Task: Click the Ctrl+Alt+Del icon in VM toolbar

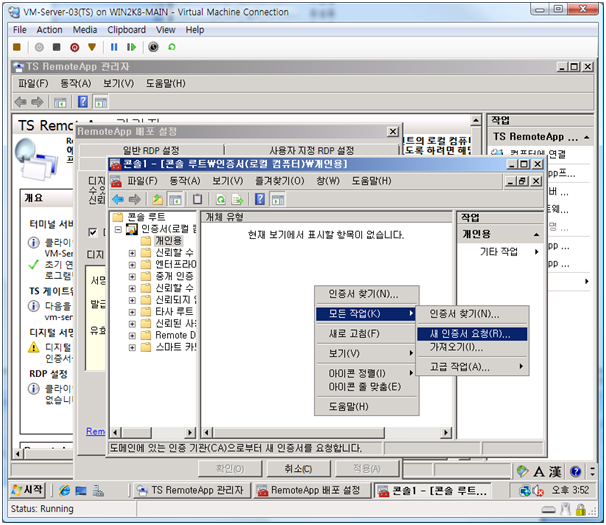Action: point(17,47)
